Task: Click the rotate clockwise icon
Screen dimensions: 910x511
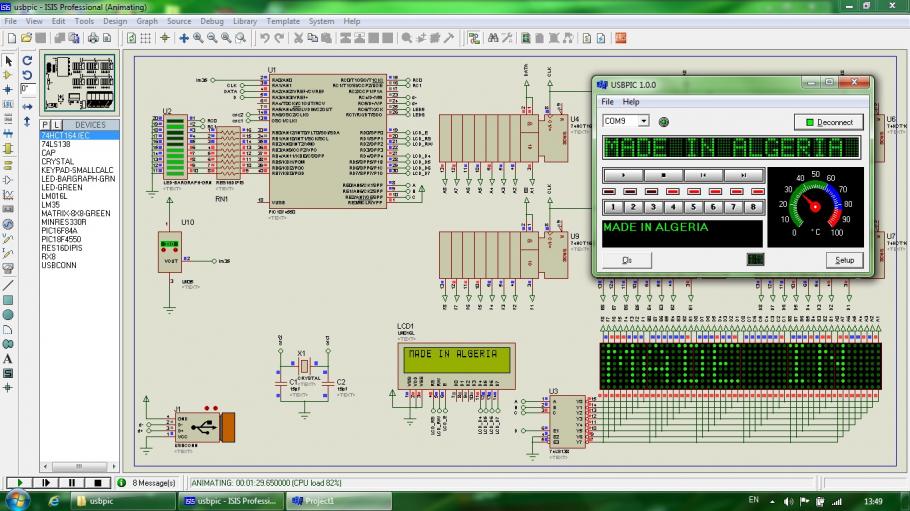Action: click(27, 60)
